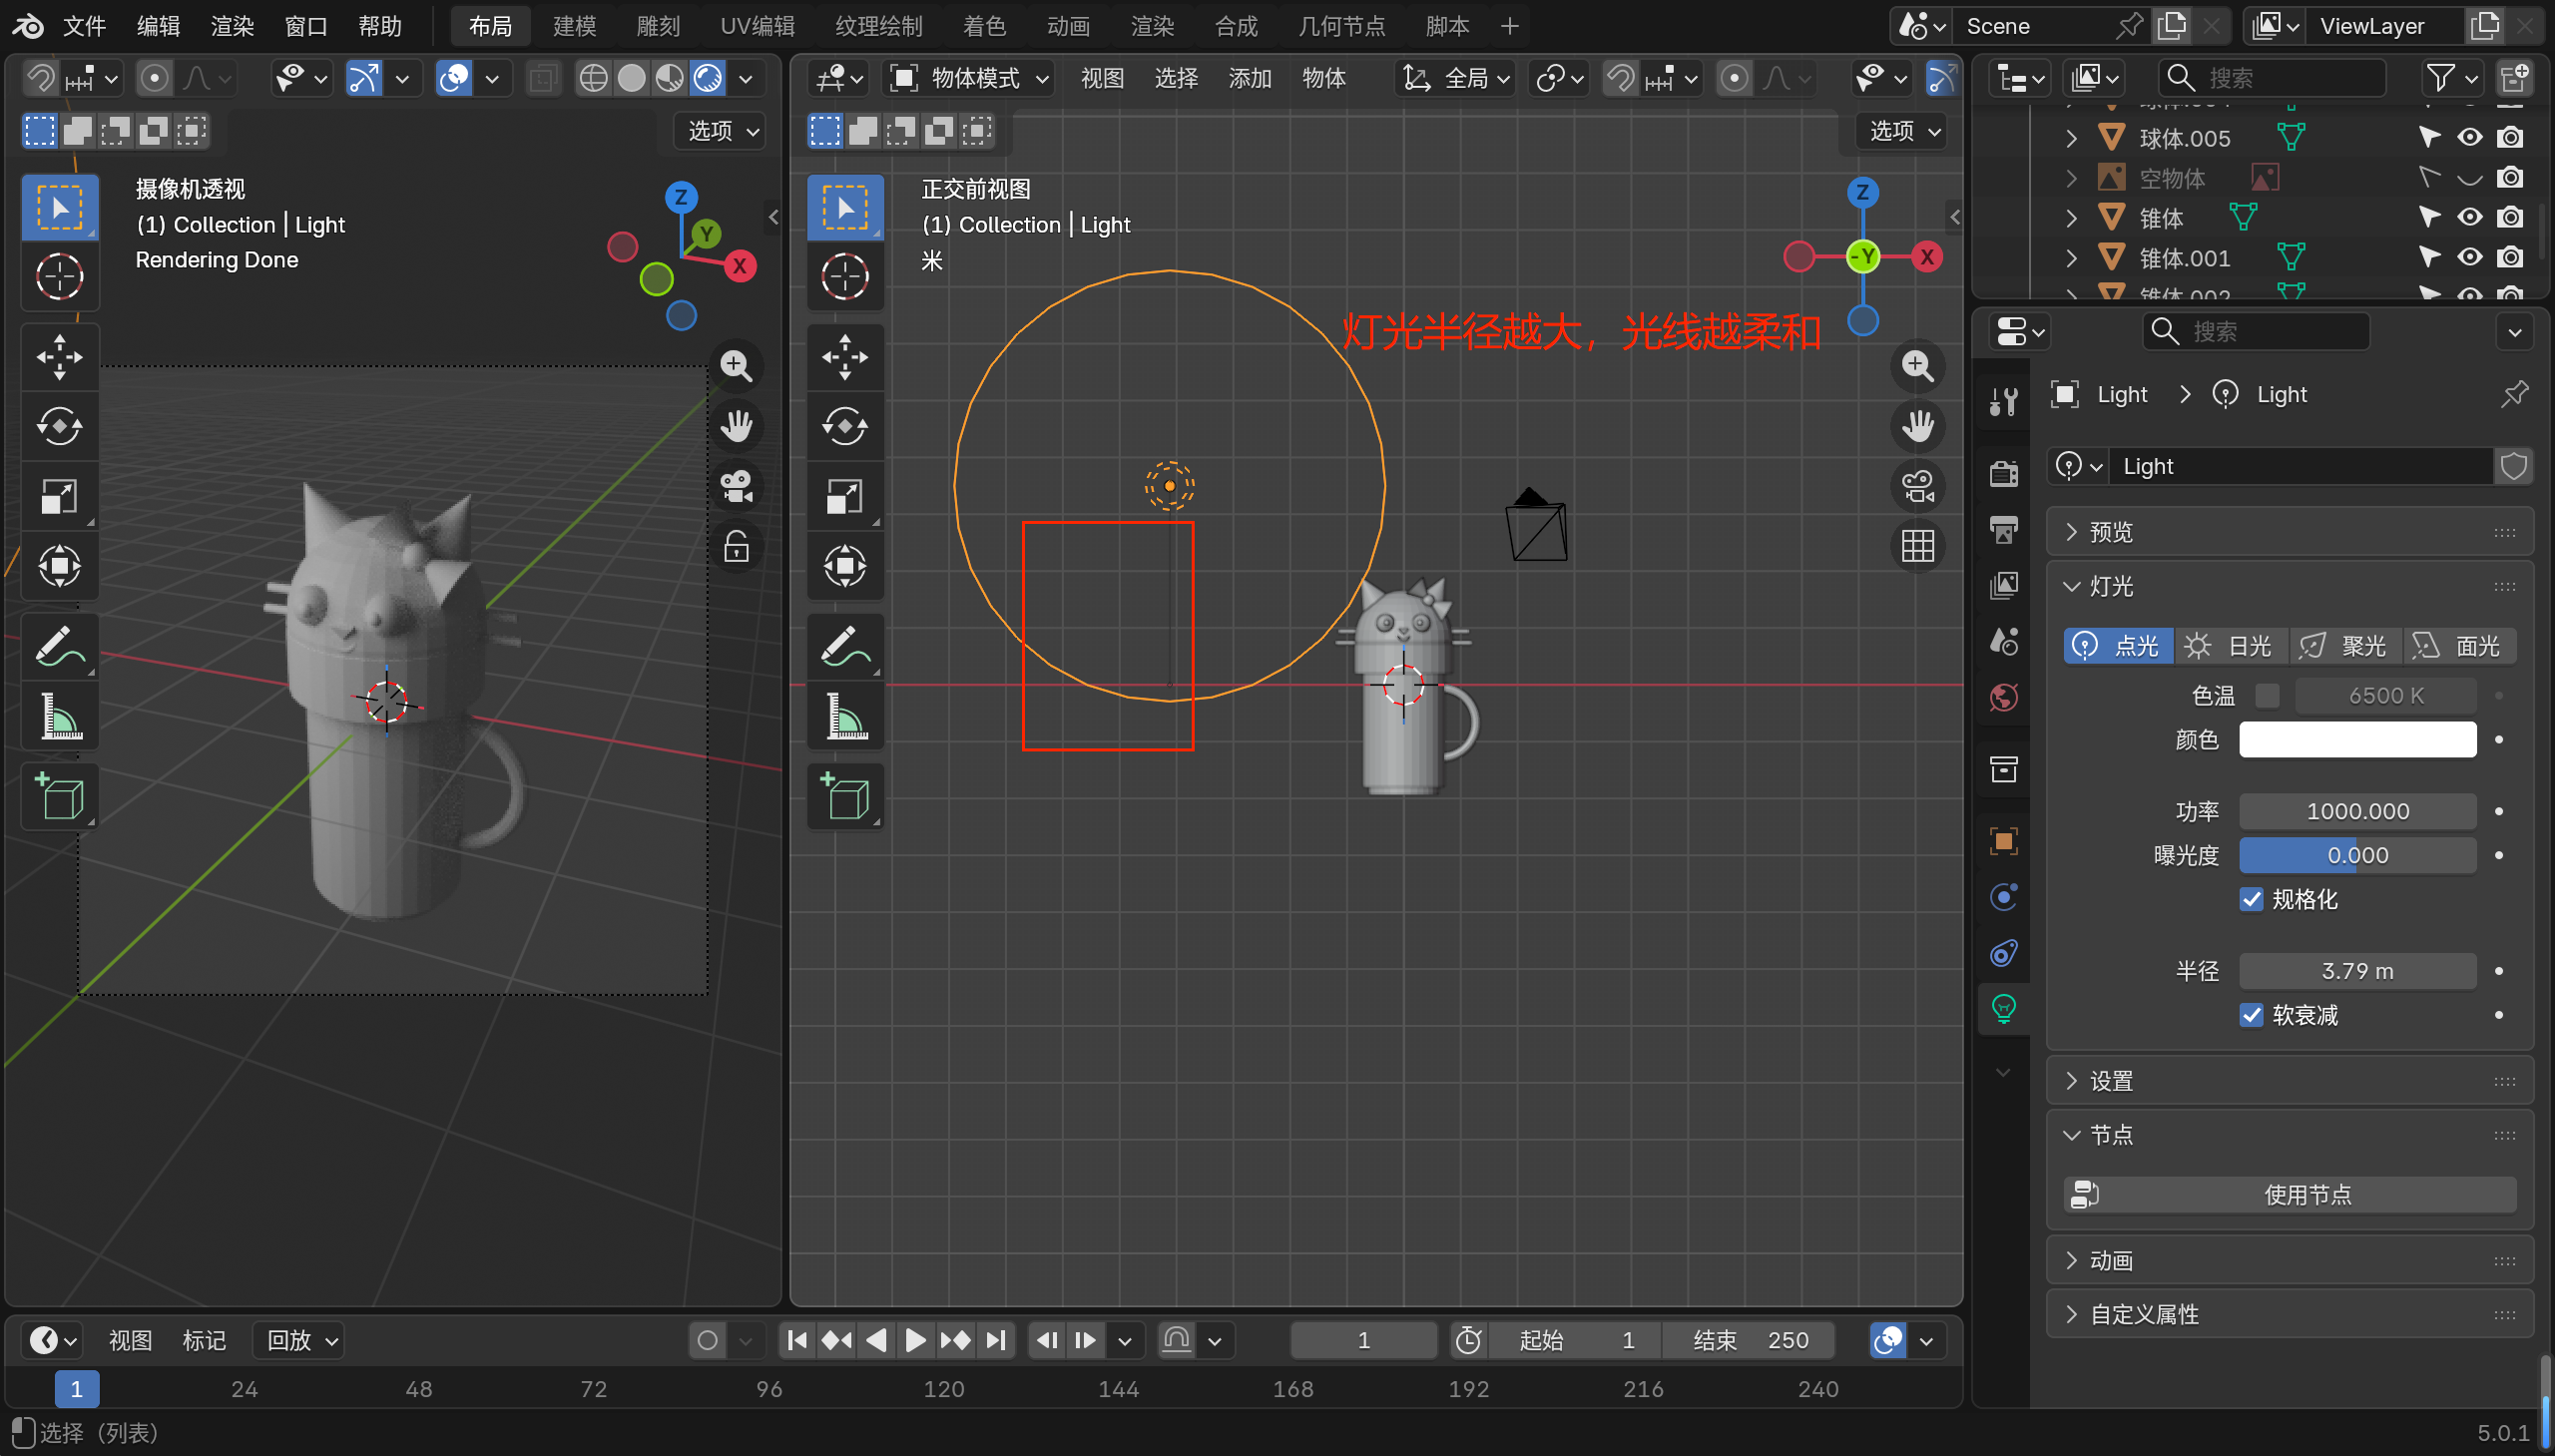The width and height of the screenshot is (2555, 1456).
Task: Click the Add Cube tool in the camera view
Action: point(59,796)
